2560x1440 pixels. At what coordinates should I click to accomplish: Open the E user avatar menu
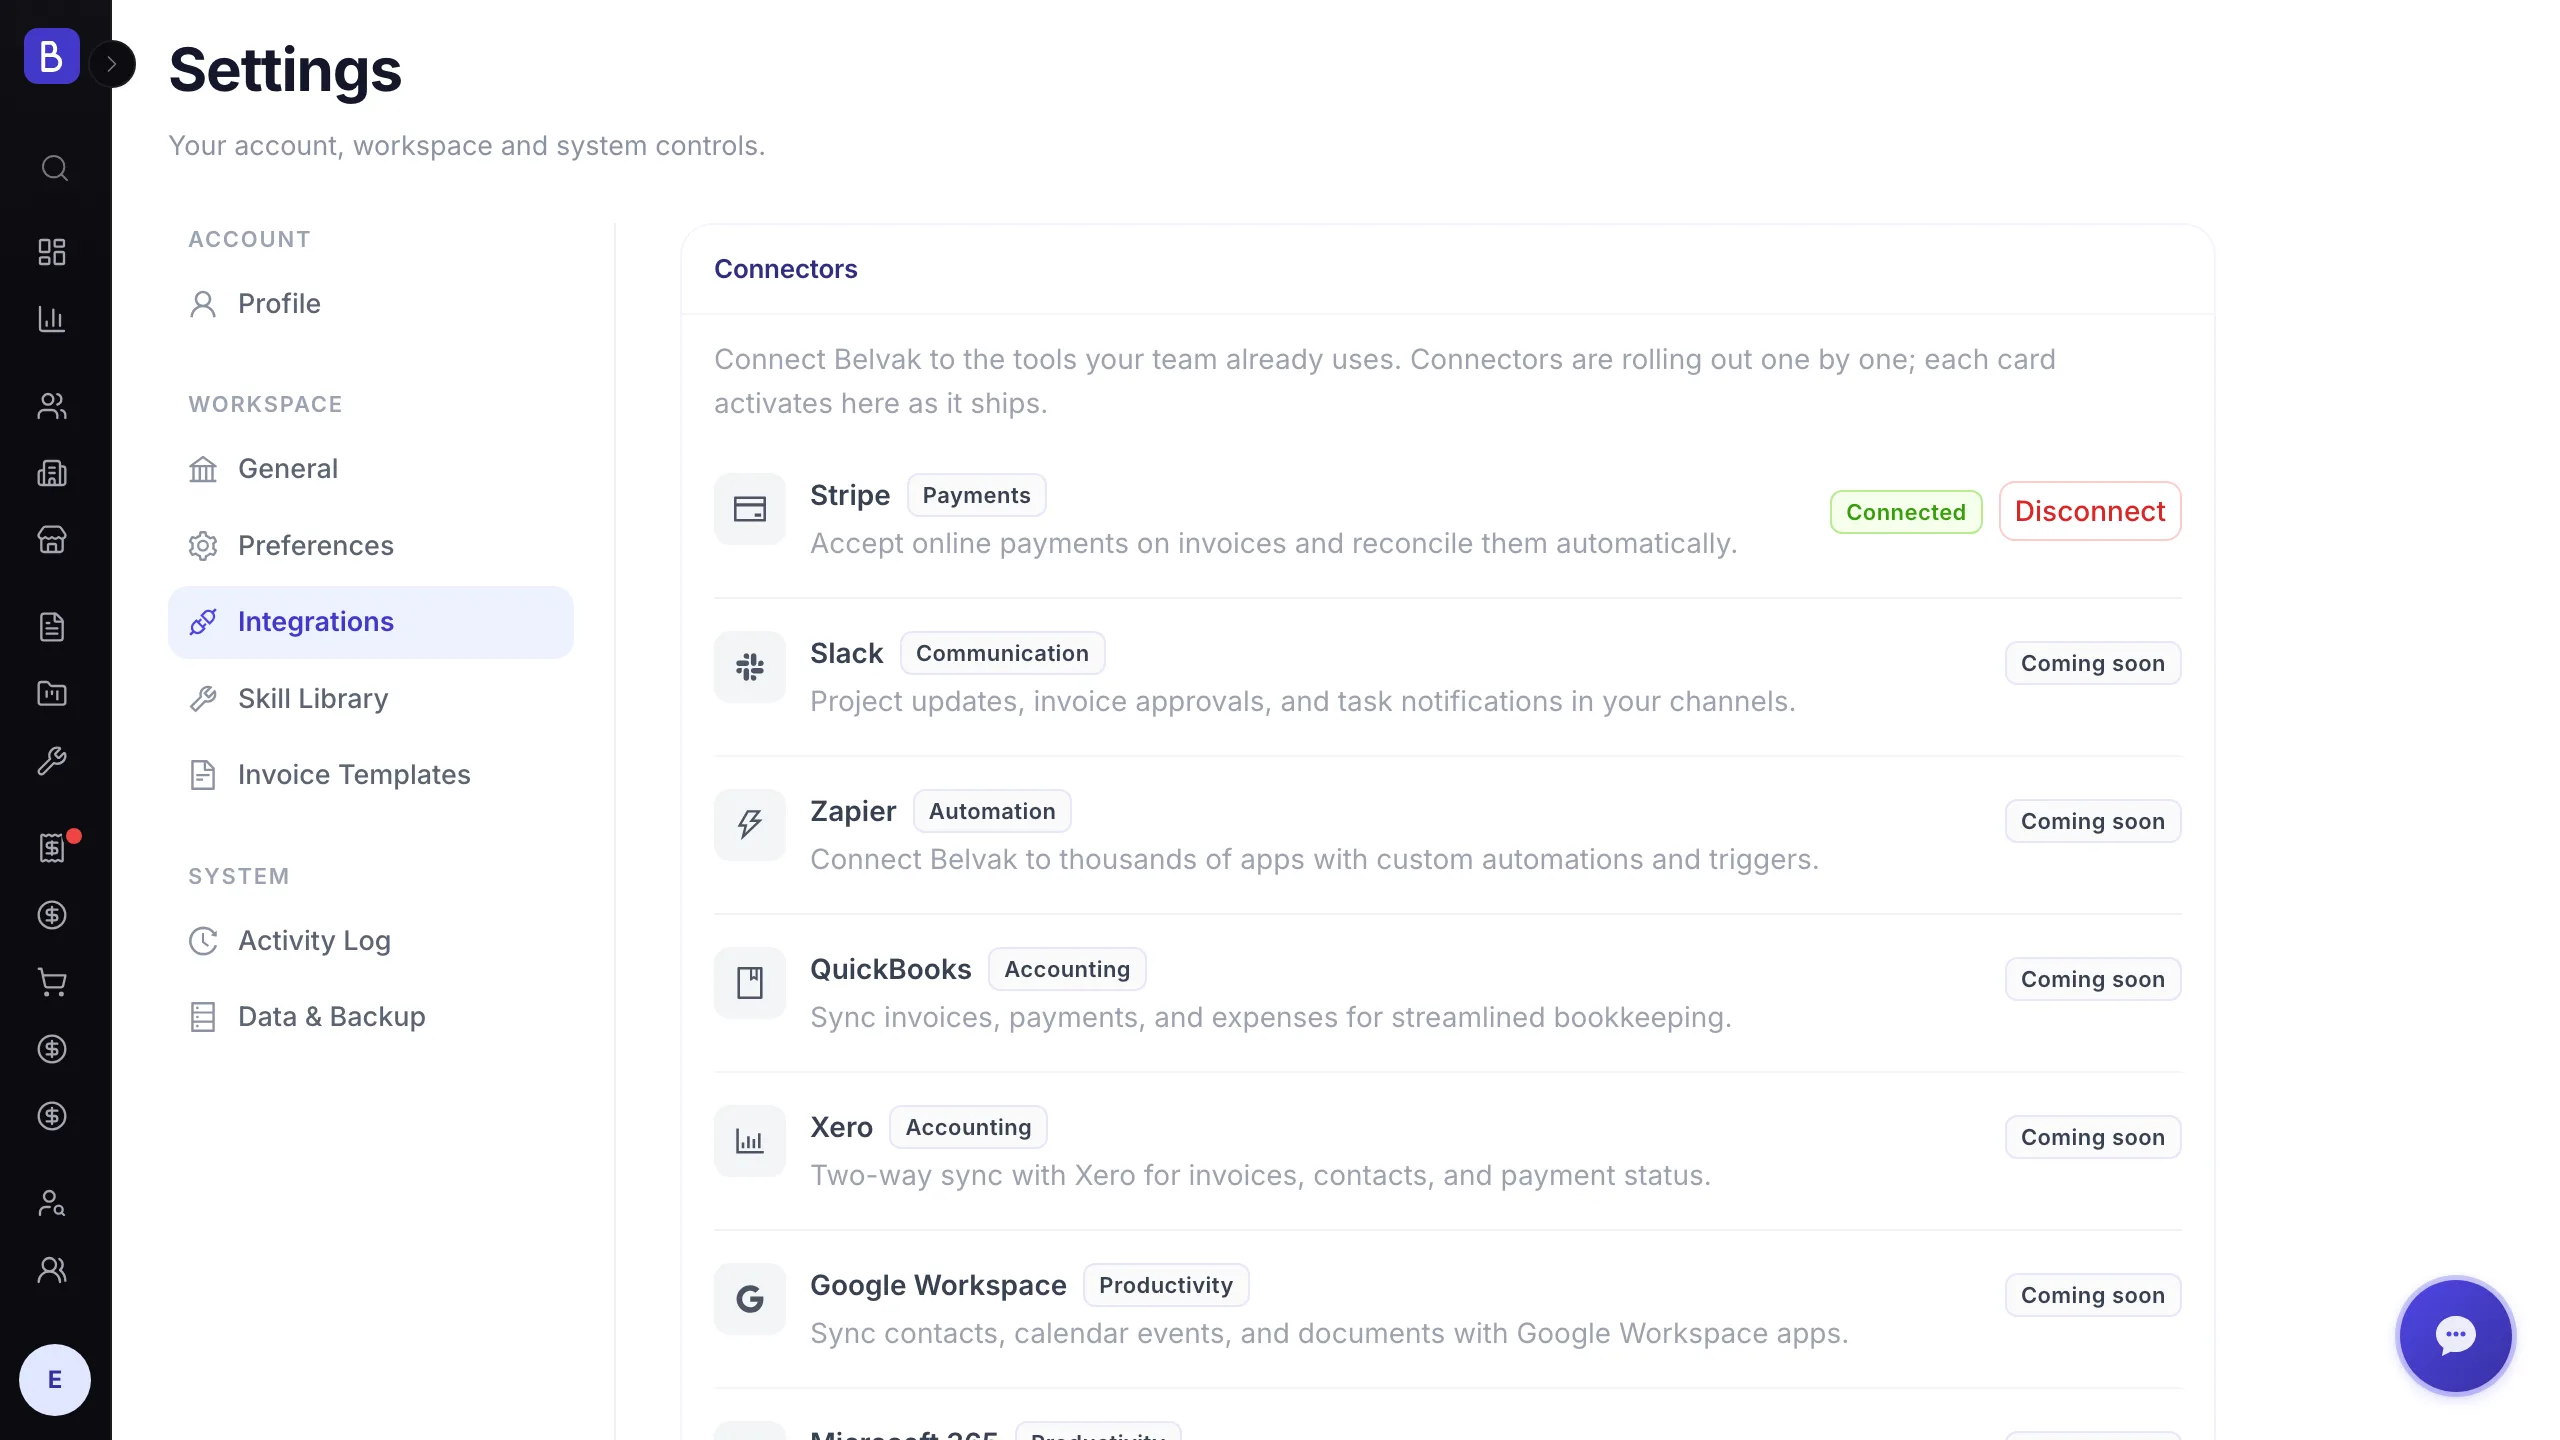[55, 1380]
